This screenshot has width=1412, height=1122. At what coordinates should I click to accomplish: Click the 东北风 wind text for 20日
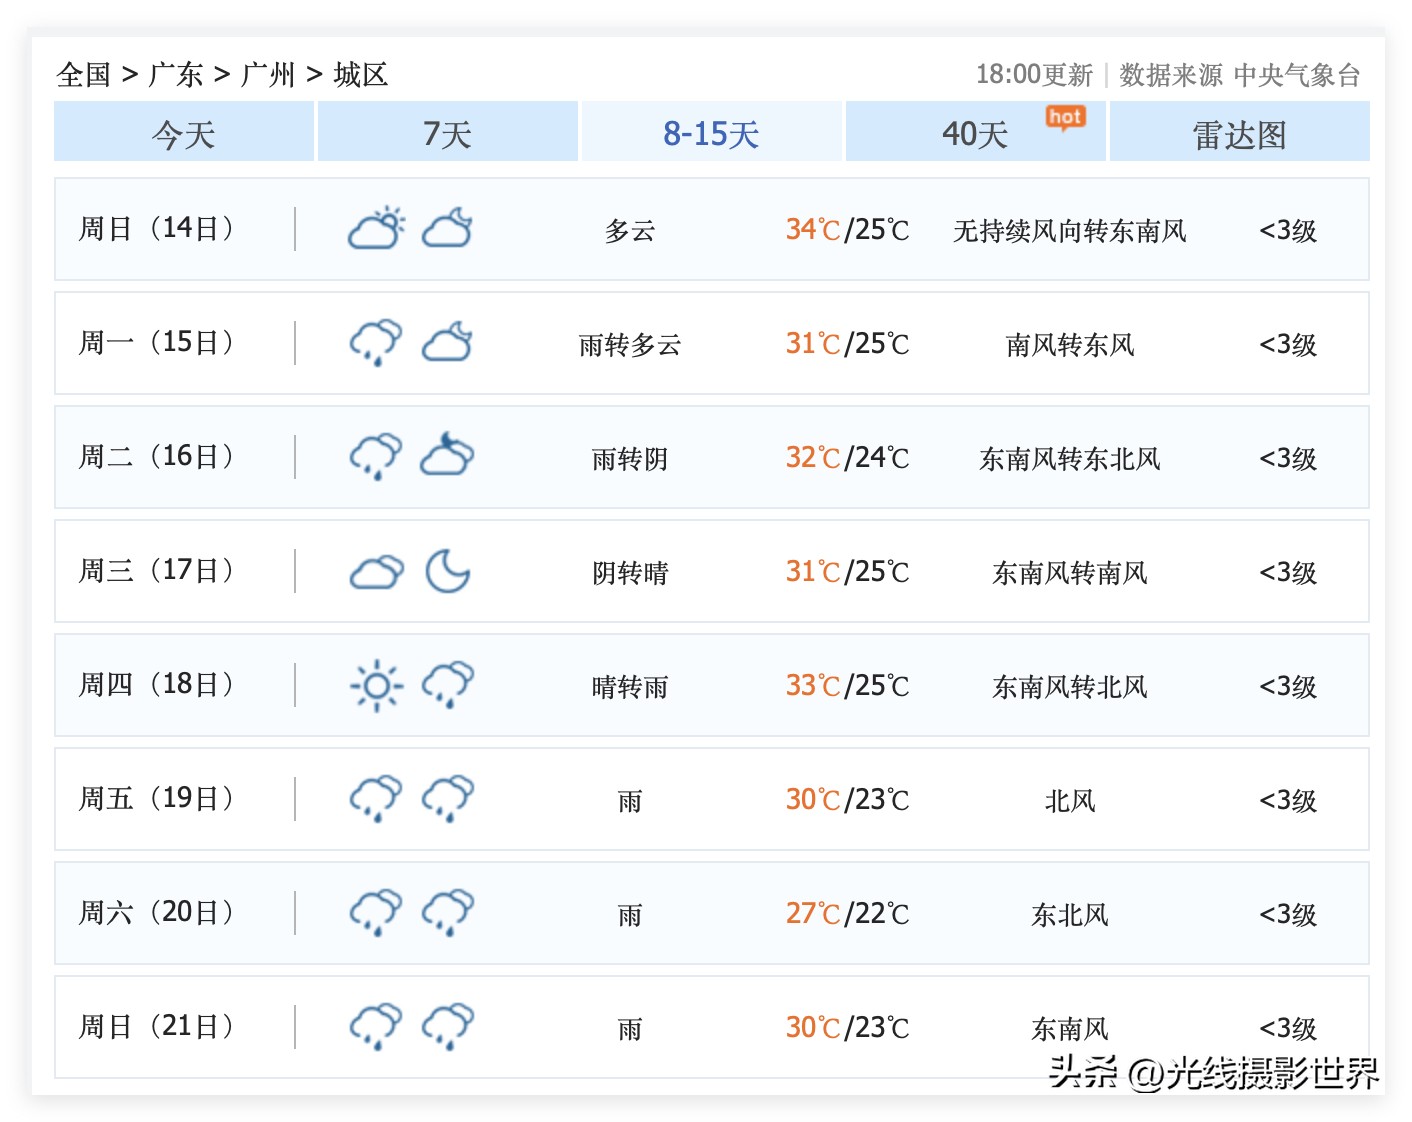pyautogui.click(x=1070, y=915)
